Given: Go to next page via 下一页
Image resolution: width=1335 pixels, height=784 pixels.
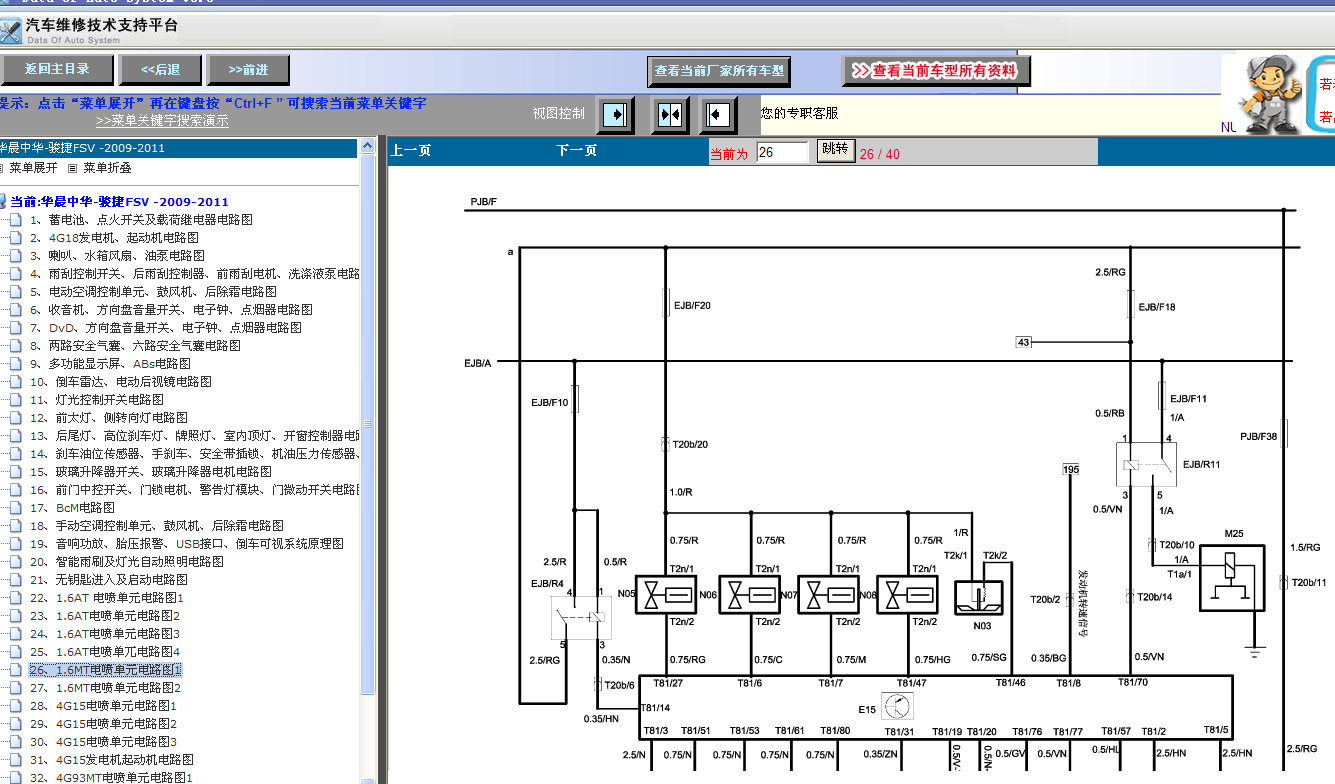Looking at the screenshot, I should pyautogui.click(x=577, y=151).
